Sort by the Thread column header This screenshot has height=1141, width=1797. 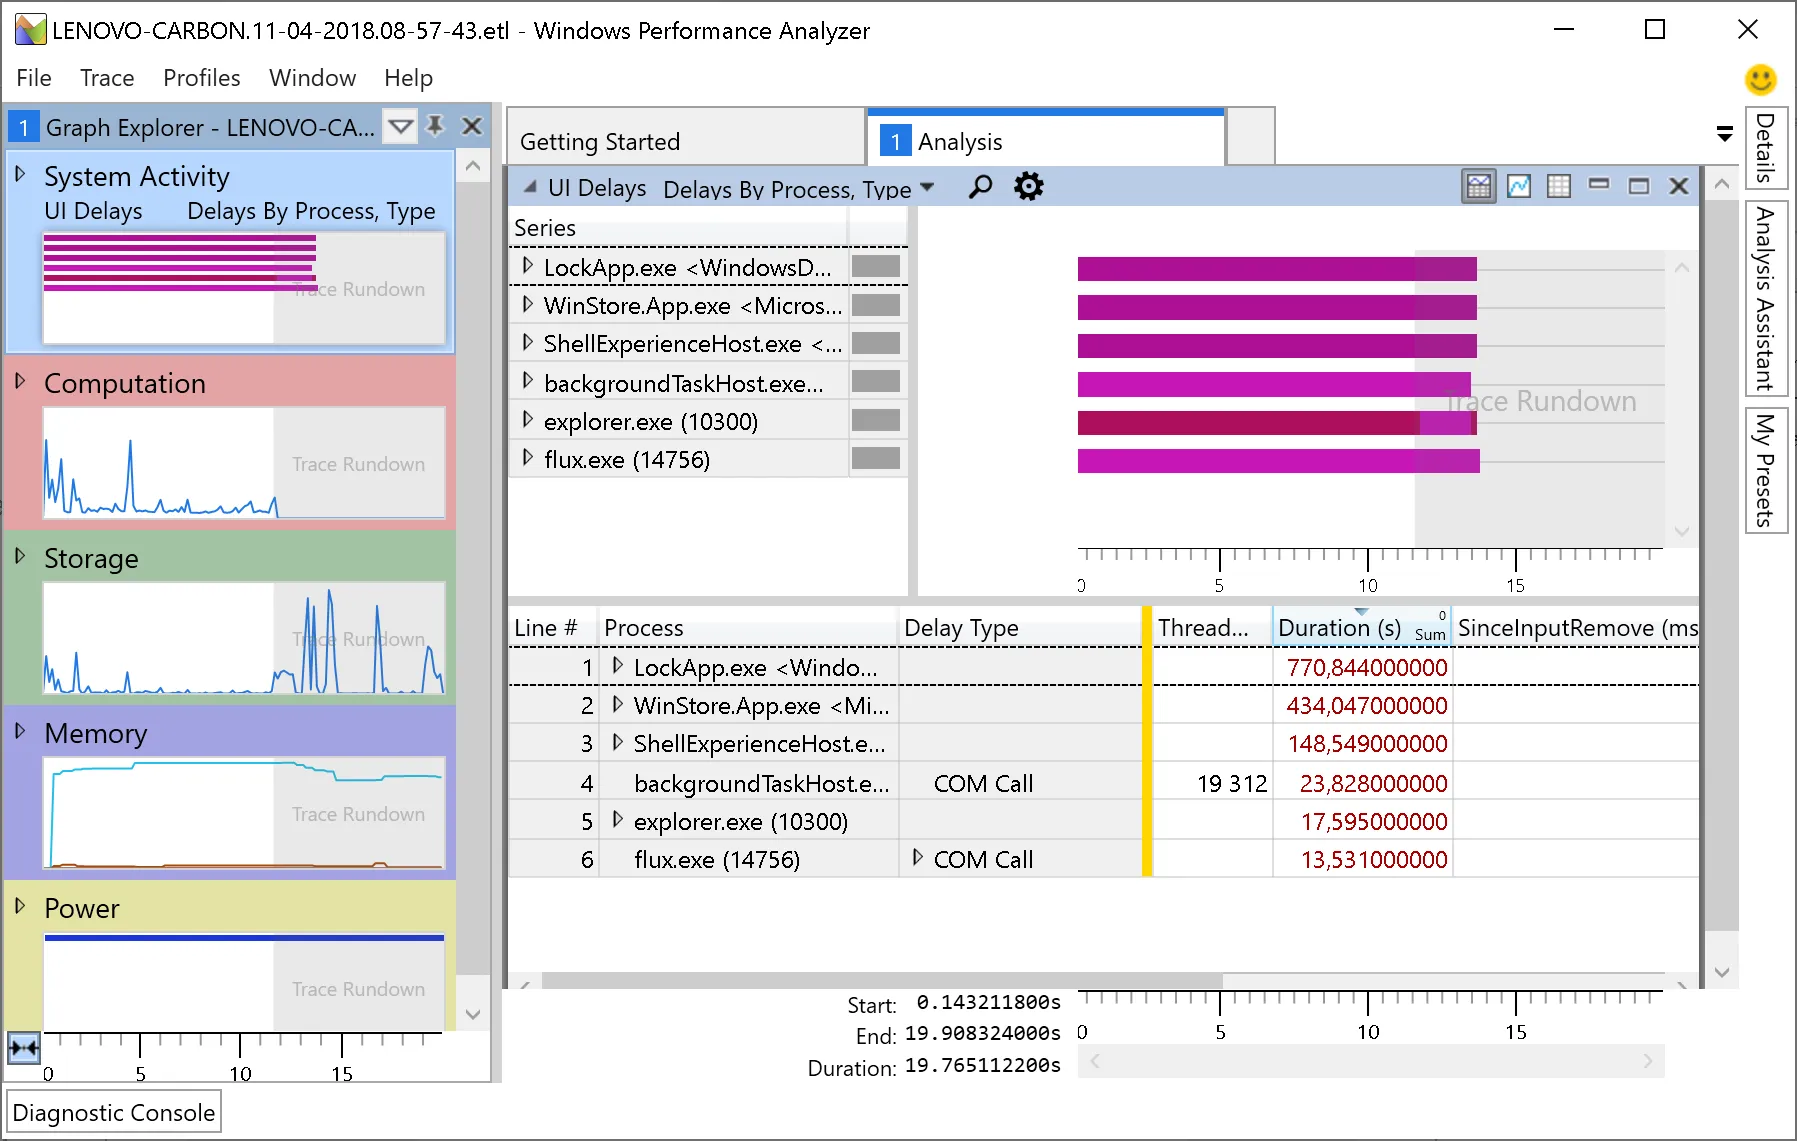pyautogui.click(x=1212, y=627)
